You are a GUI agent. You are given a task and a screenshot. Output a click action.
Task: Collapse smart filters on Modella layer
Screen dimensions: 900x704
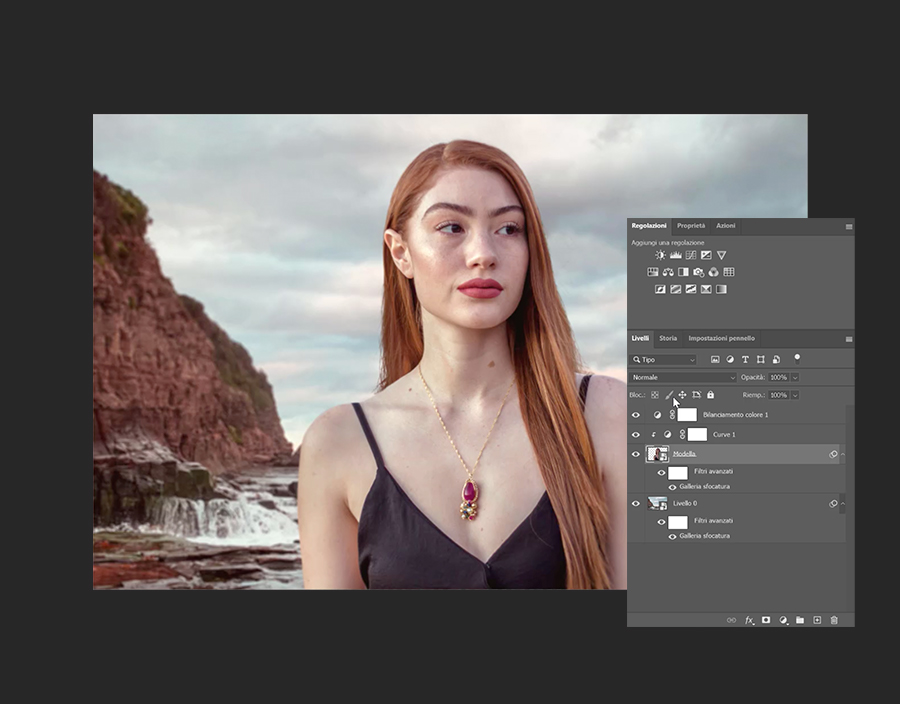[843, 454]
